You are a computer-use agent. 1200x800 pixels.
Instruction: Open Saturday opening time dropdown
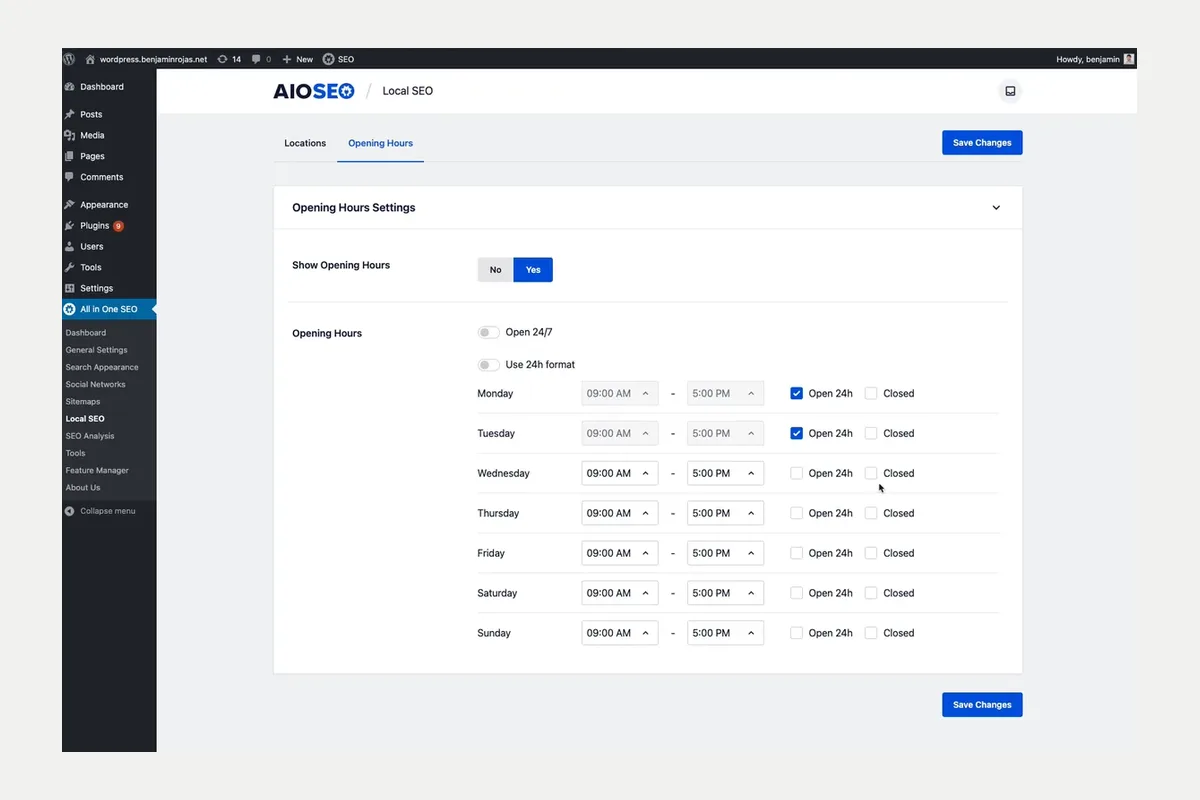pos(620,593)
